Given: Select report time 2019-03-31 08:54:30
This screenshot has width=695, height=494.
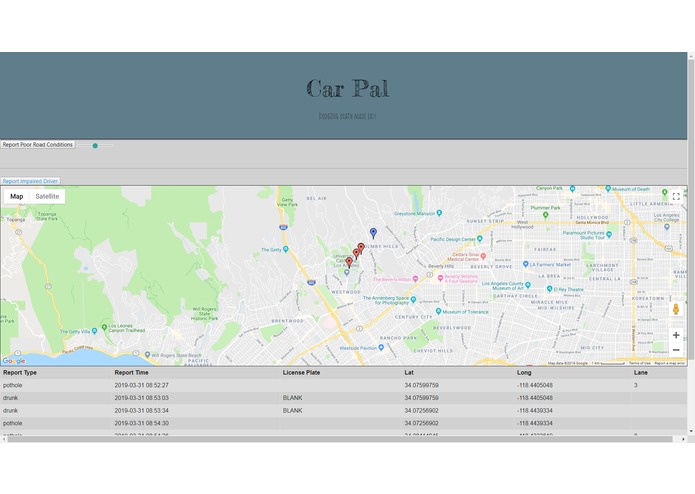Looking at the screenshot, I should pyautogui.click(x=141, y=424).
